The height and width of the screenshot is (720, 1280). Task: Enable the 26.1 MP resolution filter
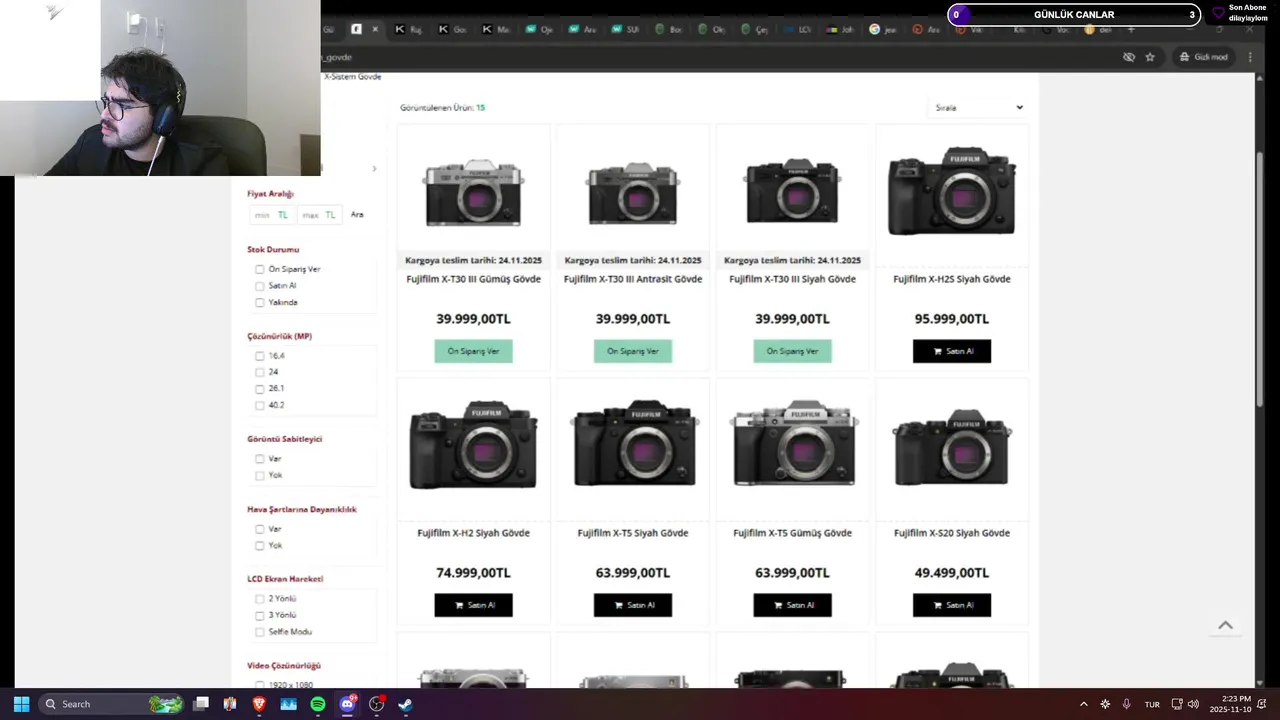(260, 388)
